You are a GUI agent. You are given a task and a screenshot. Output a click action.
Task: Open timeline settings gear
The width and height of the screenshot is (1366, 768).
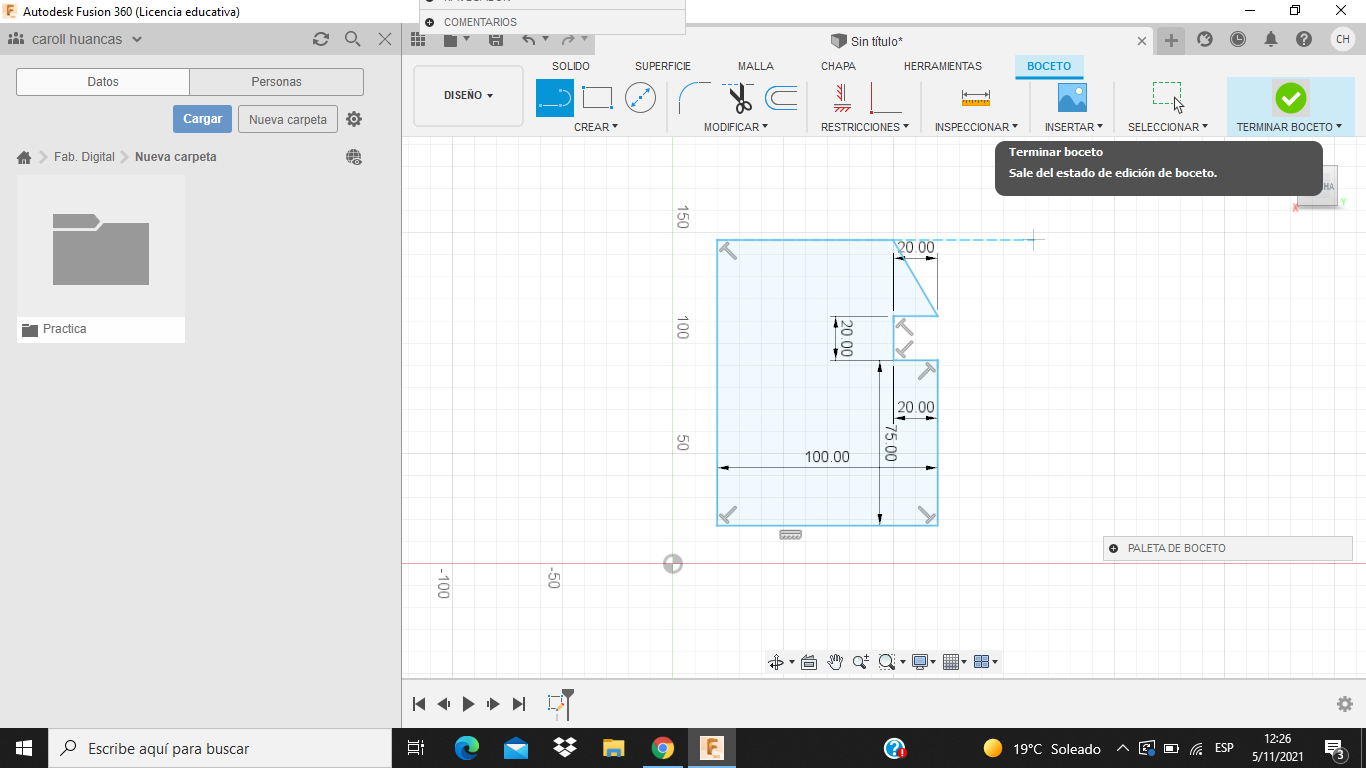pos(1345,704)
